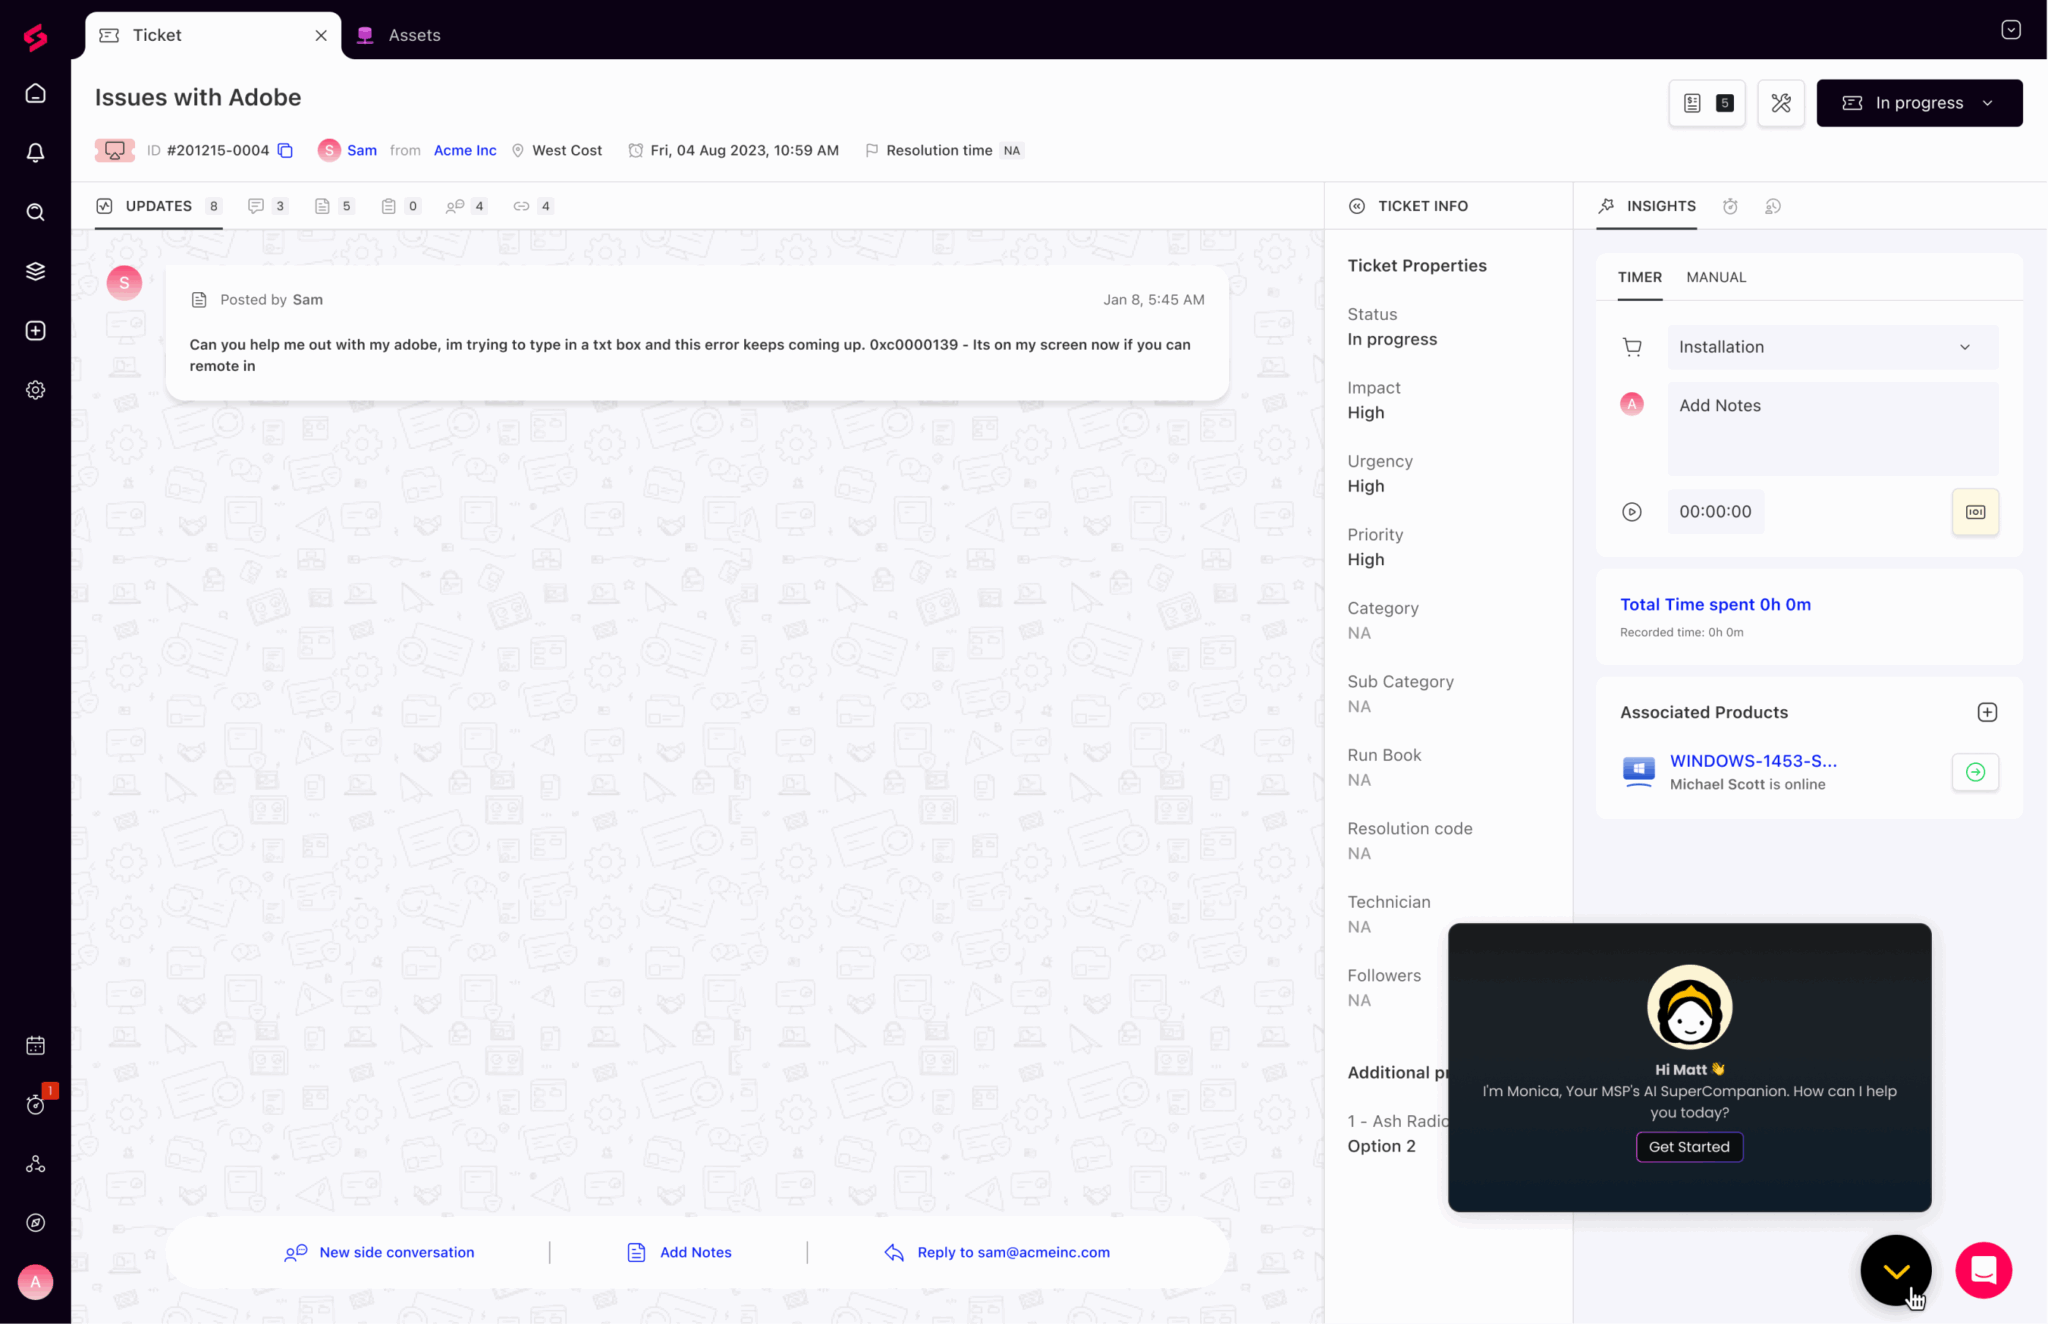Click the plus-square create icon in sidebar
This screenshot has height=1324, width=2048.
35,331
